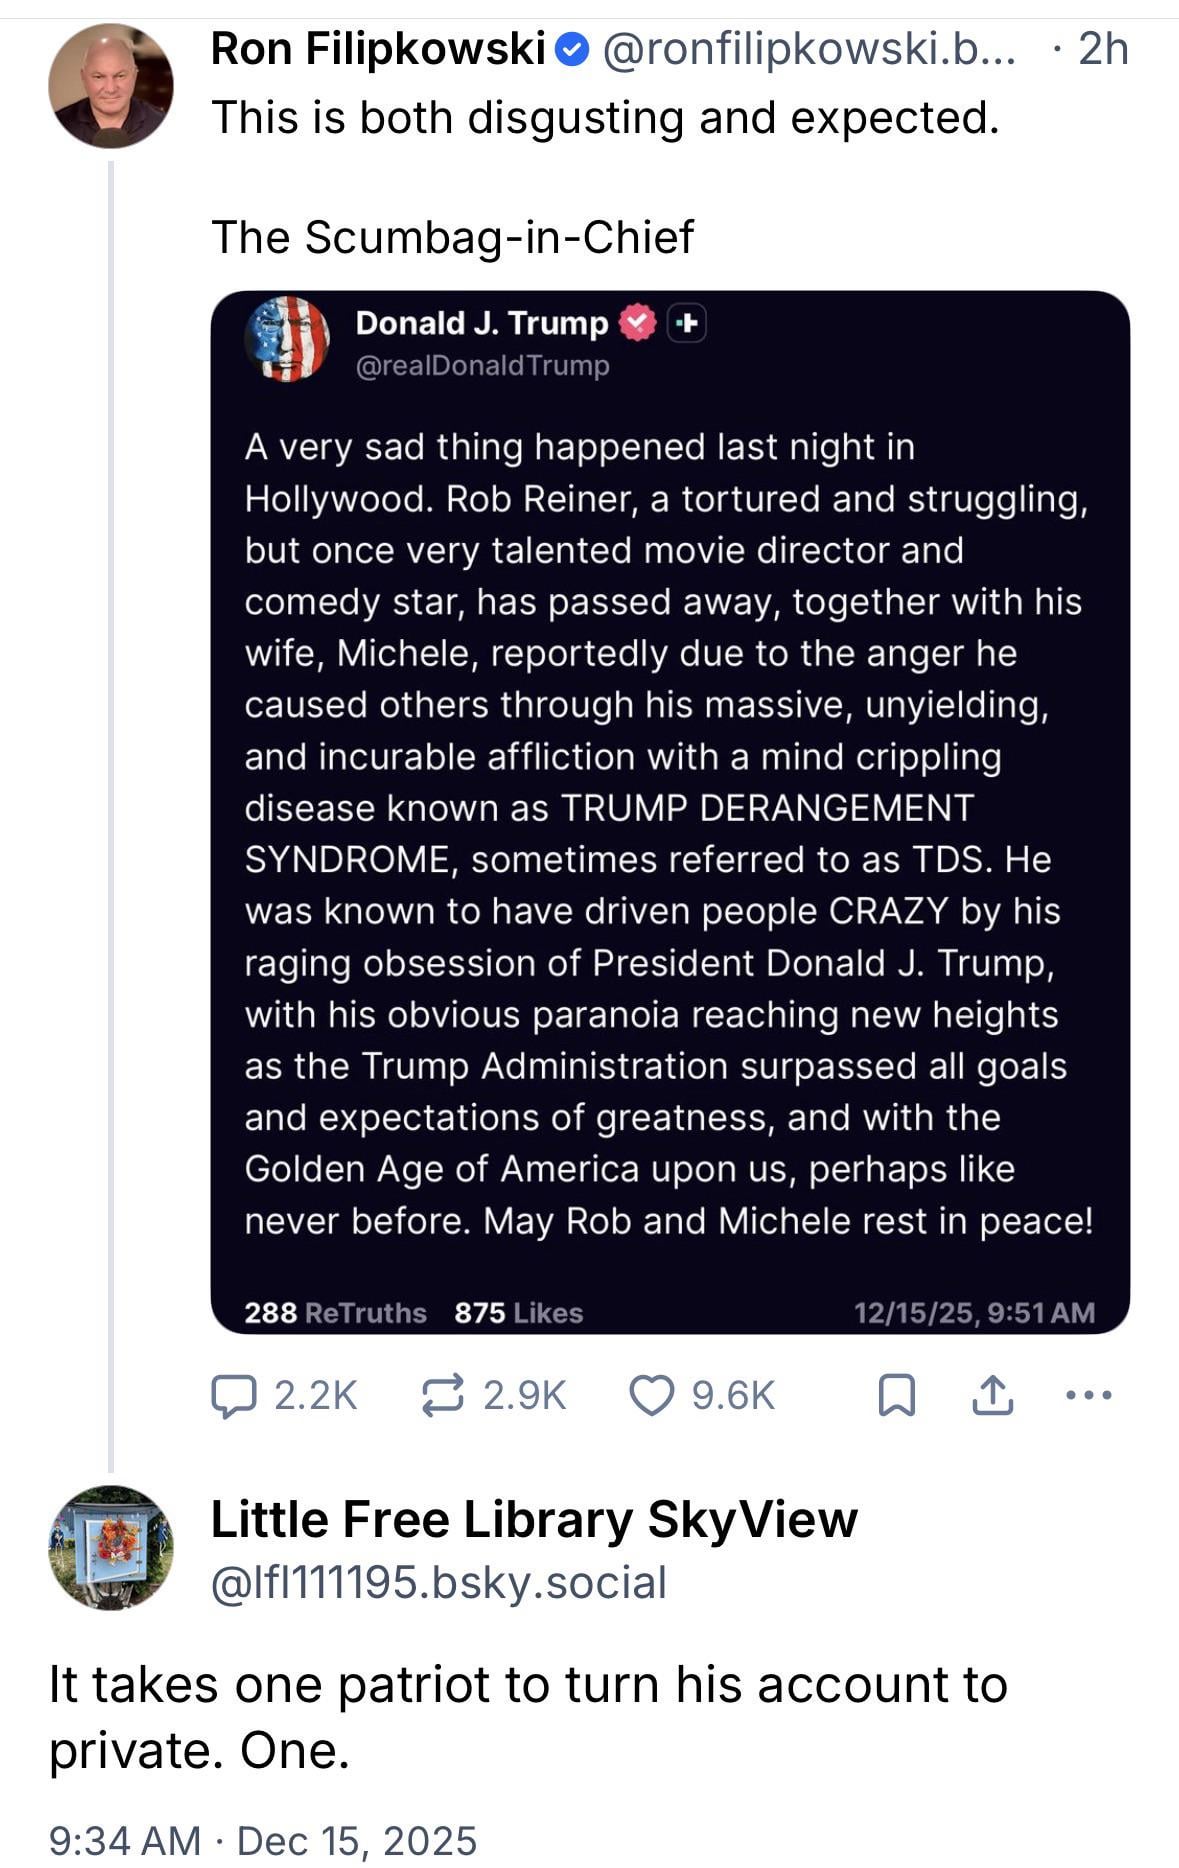
Task: Bookmark the post with the bookmark icon
Action: click(896, 1396)
